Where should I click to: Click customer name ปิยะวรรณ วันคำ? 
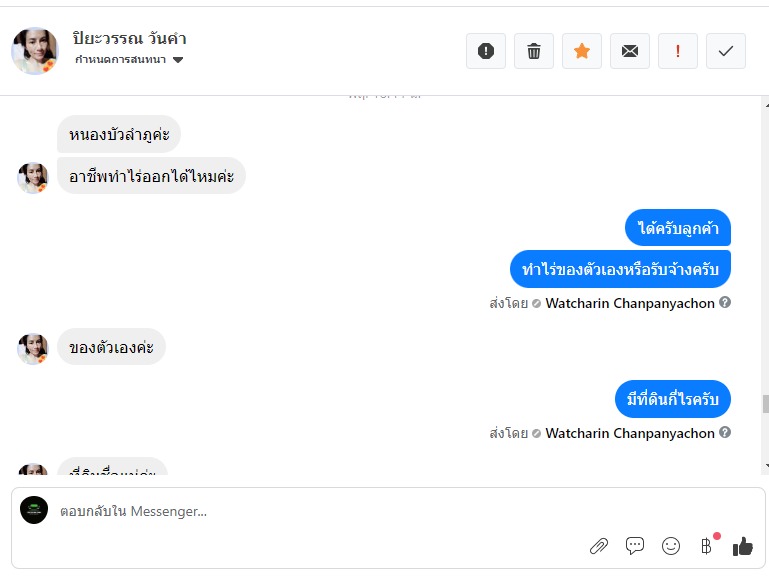129,38
